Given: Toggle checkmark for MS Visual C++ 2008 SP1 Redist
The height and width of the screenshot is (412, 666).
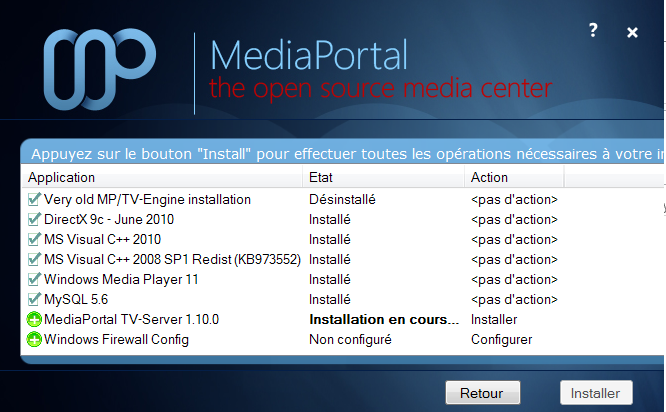Looking at the screenshot, I should [34, 259].
